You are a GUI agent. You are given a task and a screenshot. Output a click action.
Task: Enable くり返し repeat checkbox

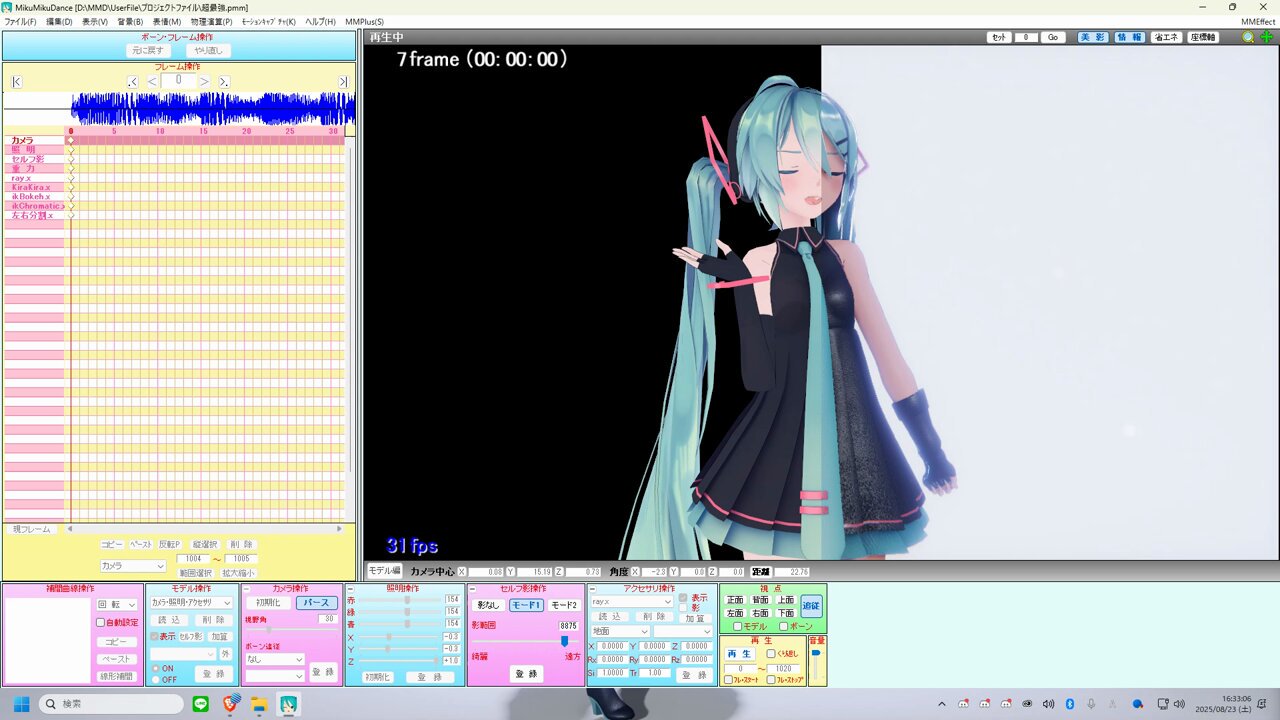pos(770,653)
